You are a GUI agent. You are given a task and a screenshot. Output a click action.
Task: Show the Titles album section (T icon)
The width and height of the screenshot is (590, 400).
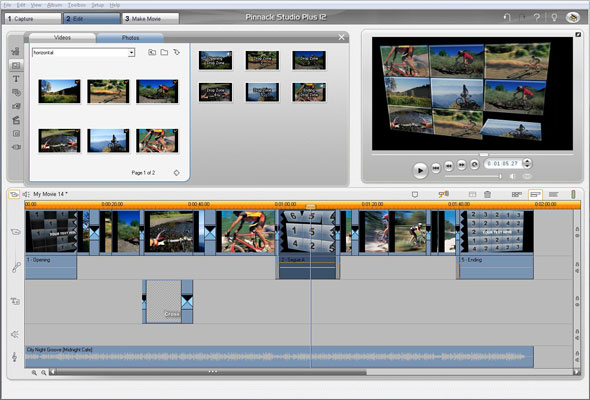click(x=16, y=79)
